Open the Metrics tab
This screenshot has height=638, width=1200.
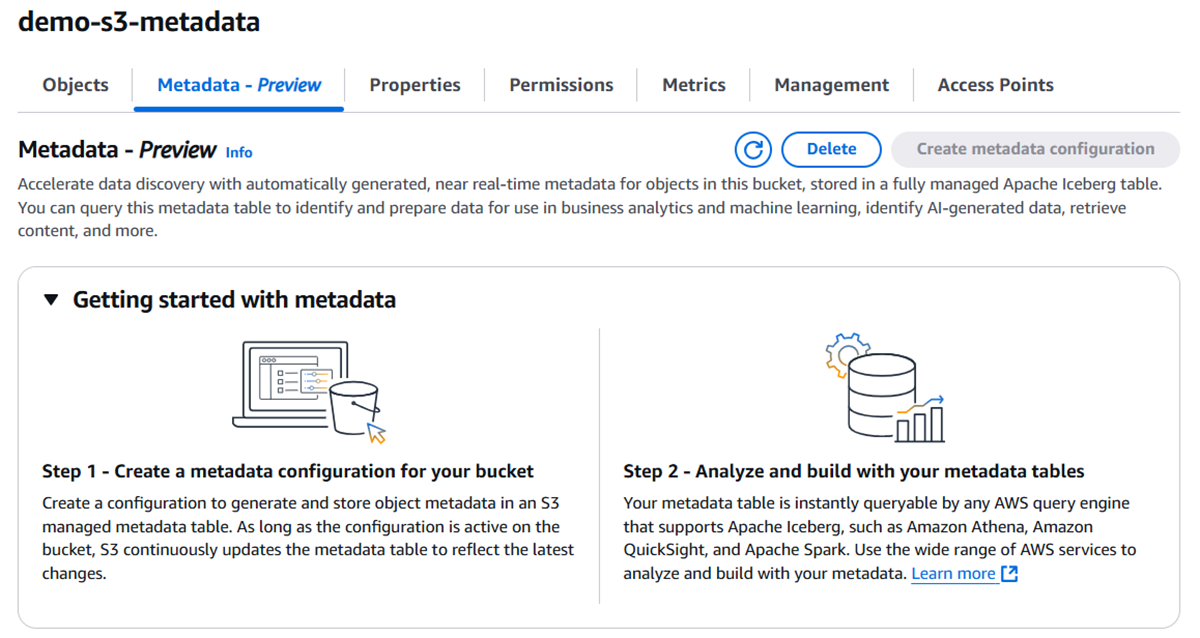[694, 85]
